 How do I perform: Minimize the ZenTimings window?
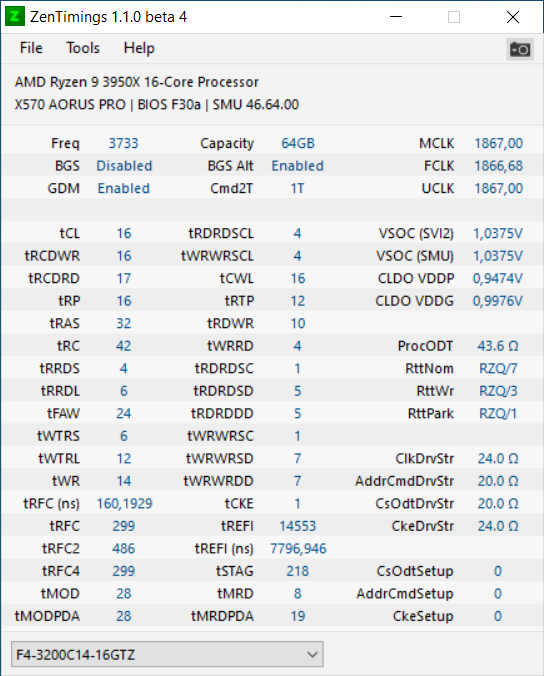[396, 17]
